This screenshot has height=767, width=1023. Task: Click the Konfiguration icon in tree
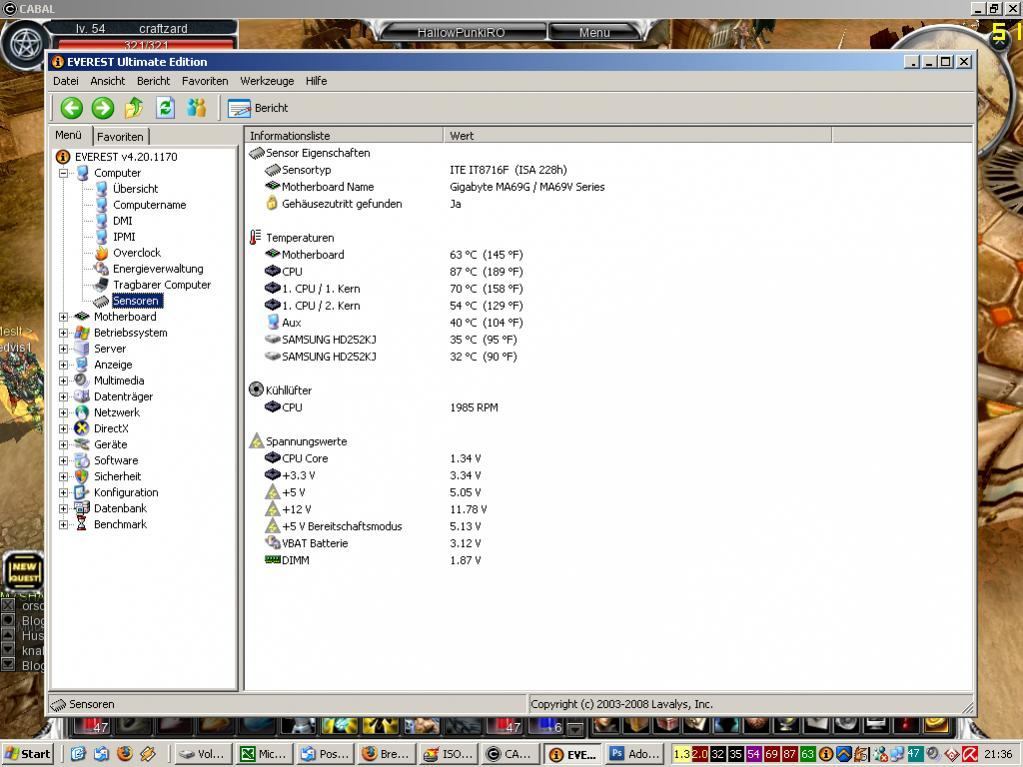pyautogui.click(x=82, y=492)
